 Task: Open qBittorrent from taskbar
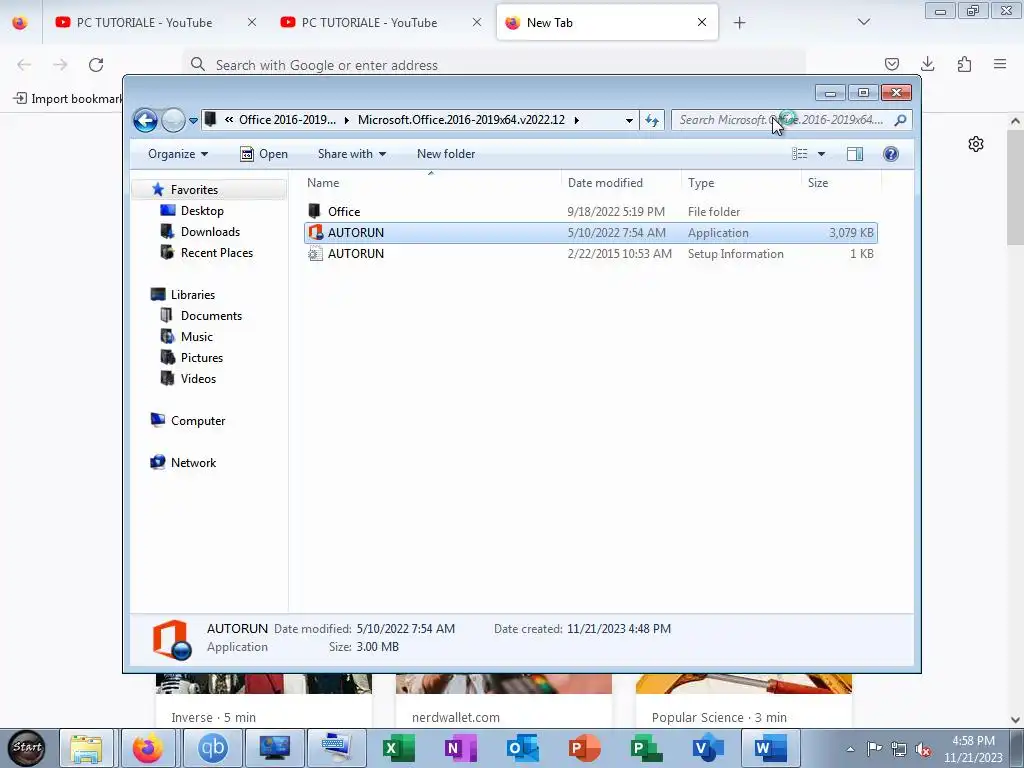pos(213,748)
